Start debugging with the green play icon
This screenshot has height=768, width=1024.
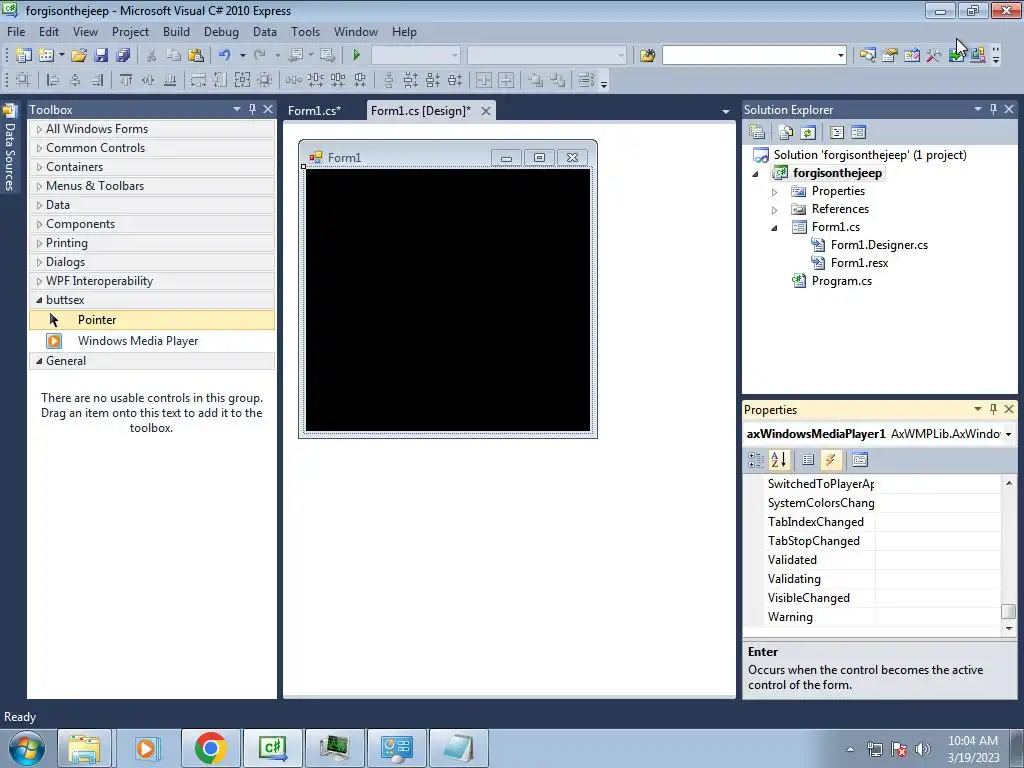tap(357, 56)
